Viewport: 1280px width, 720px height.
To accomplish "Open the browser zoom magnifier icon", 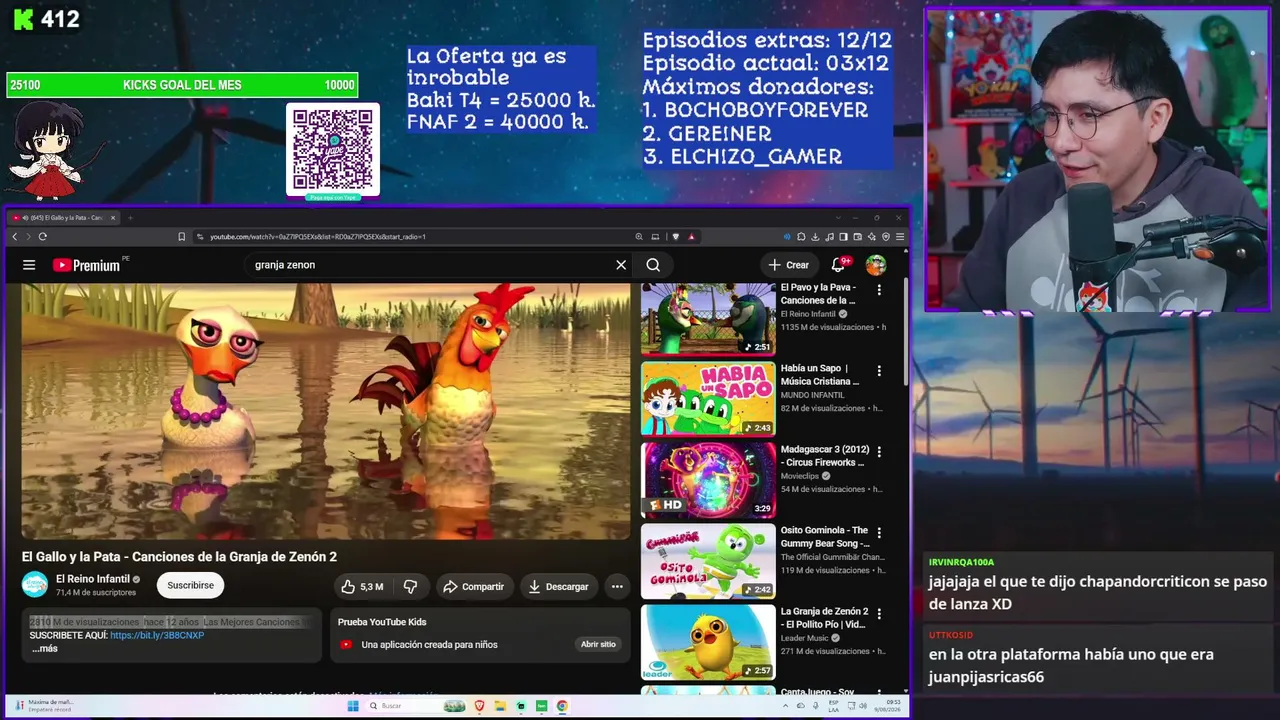I will tap(639, 237).
